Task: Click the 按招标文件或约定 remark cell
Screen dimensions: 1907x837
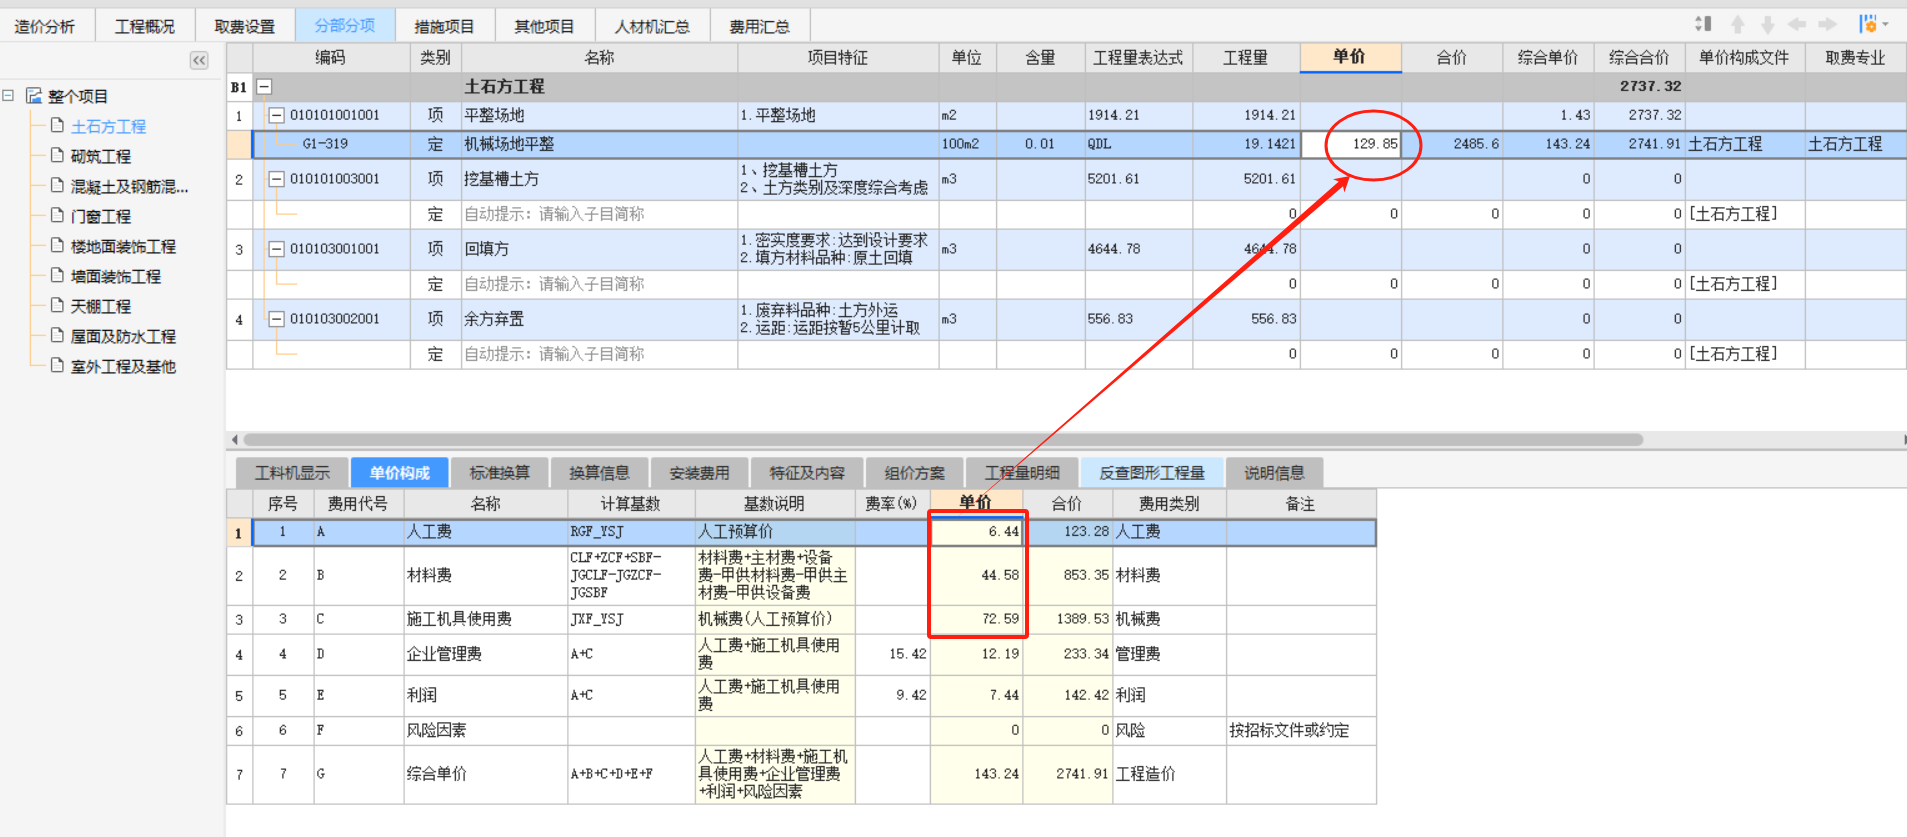Action: 1301,730
